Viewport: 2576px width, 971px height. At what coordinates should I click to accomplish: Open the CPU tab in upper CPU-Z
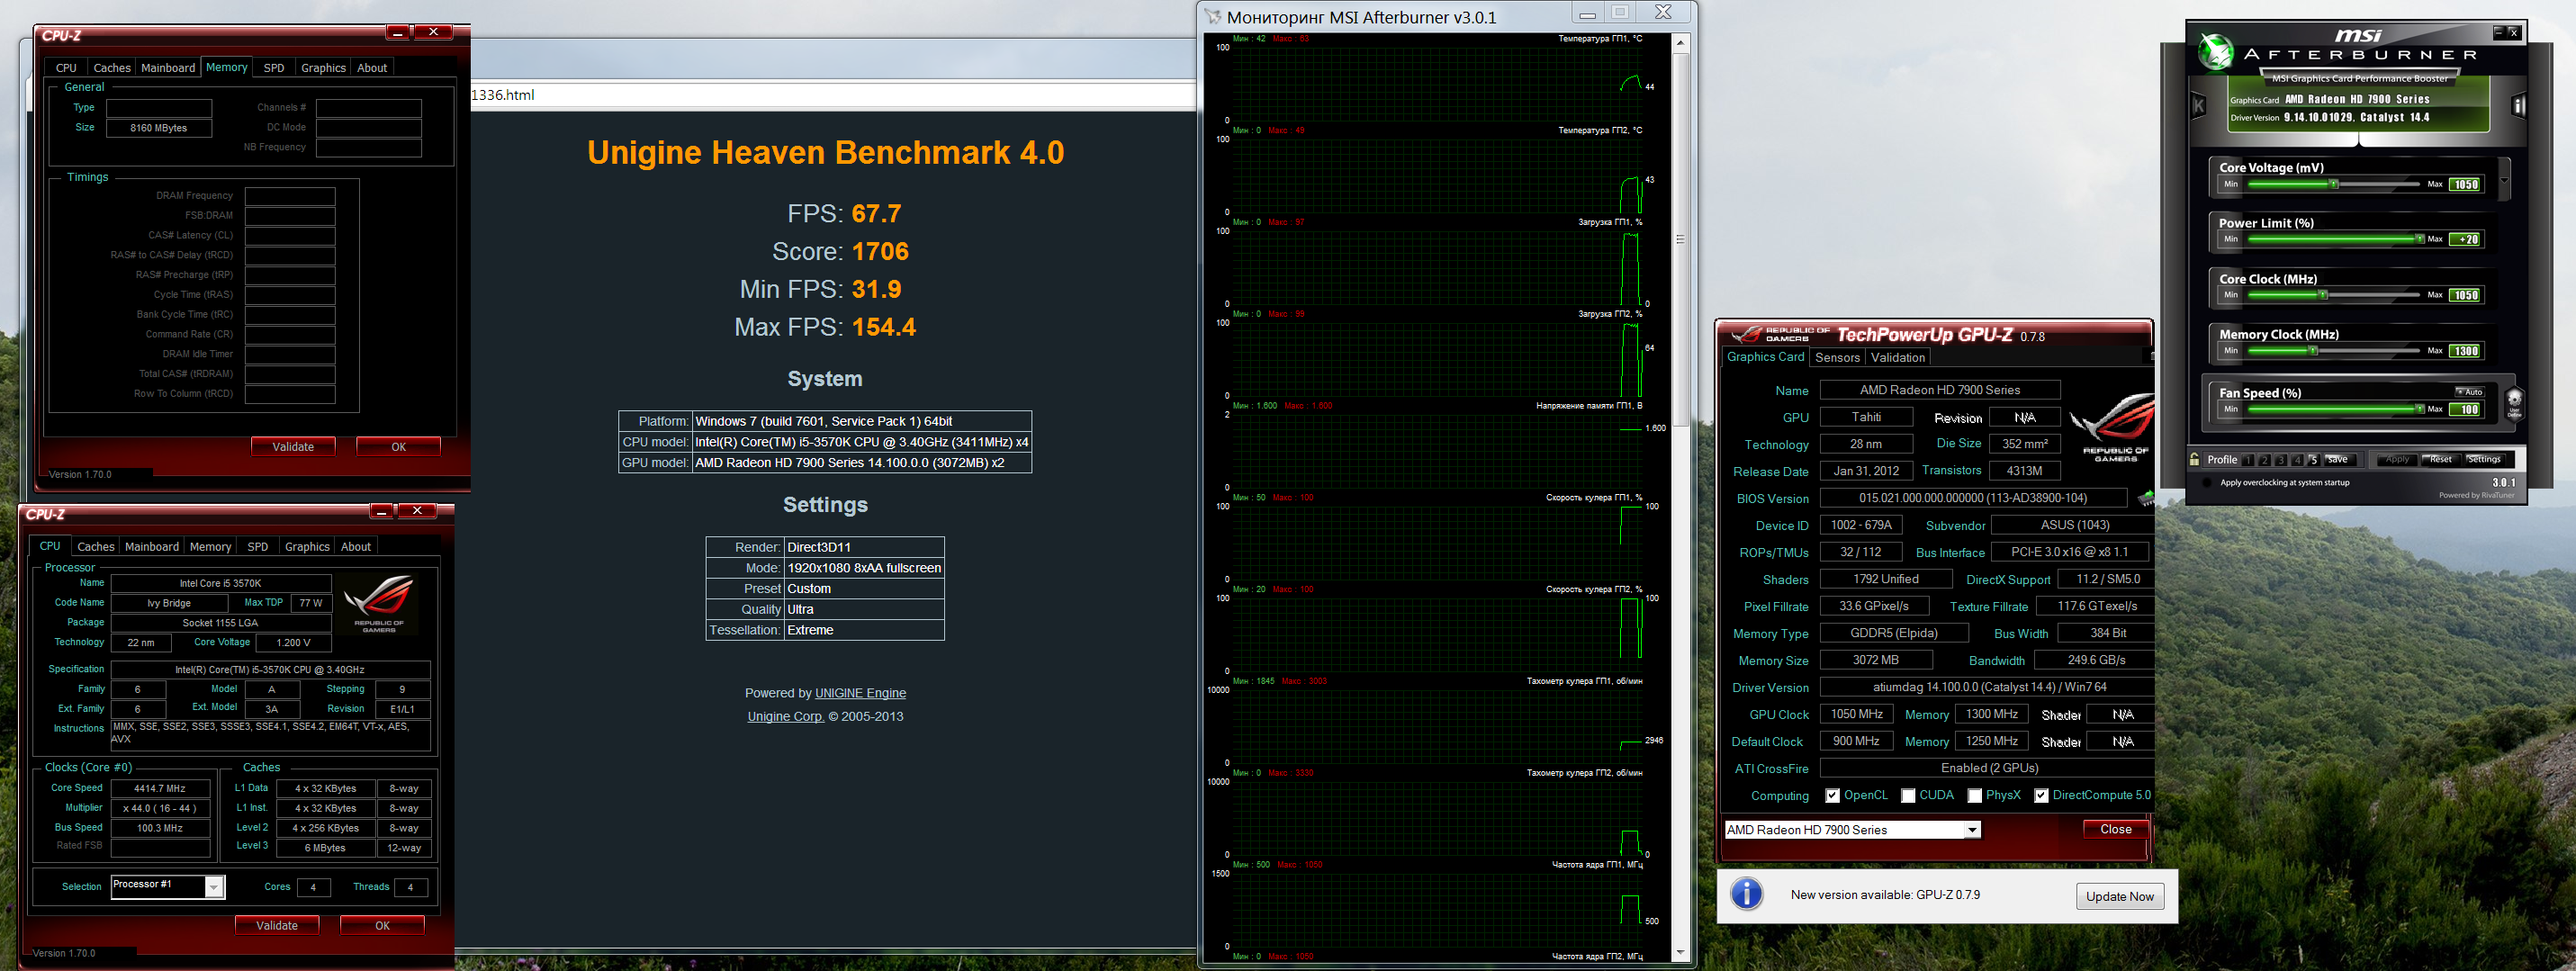[x=66, y=68]
